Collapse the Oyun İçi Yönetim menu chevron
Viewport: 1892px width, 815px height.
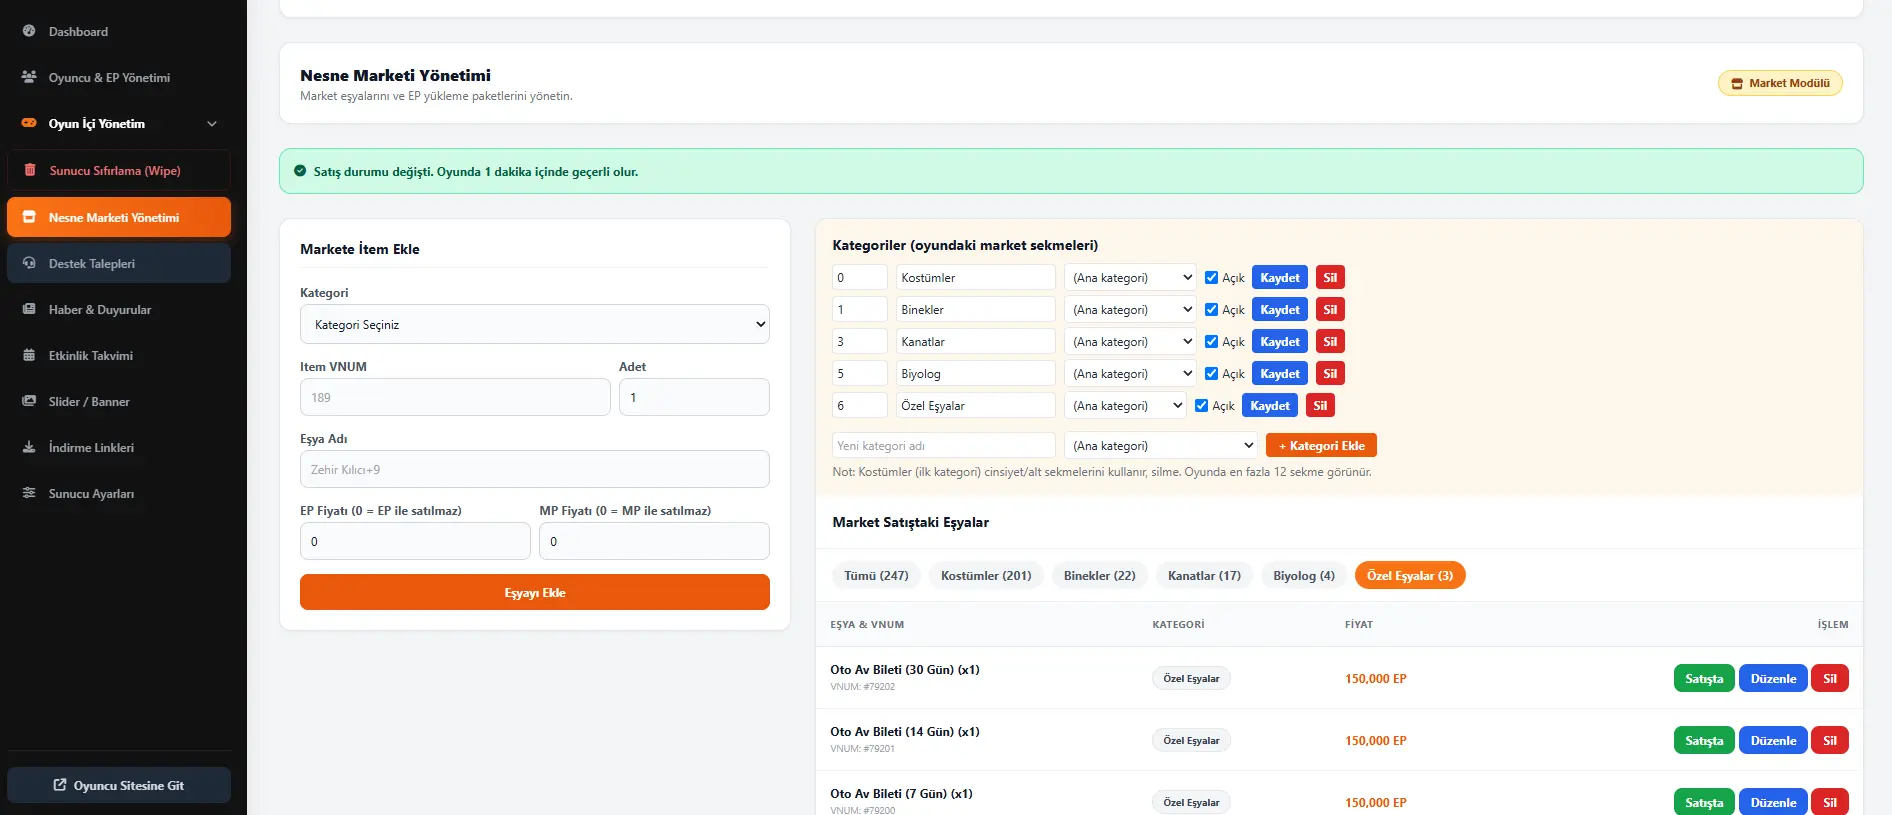click(212, 124)
